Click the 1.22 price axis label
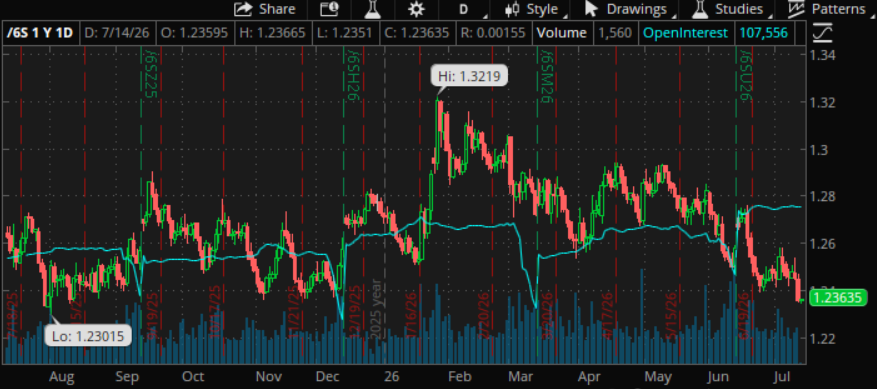 point(823,338)
